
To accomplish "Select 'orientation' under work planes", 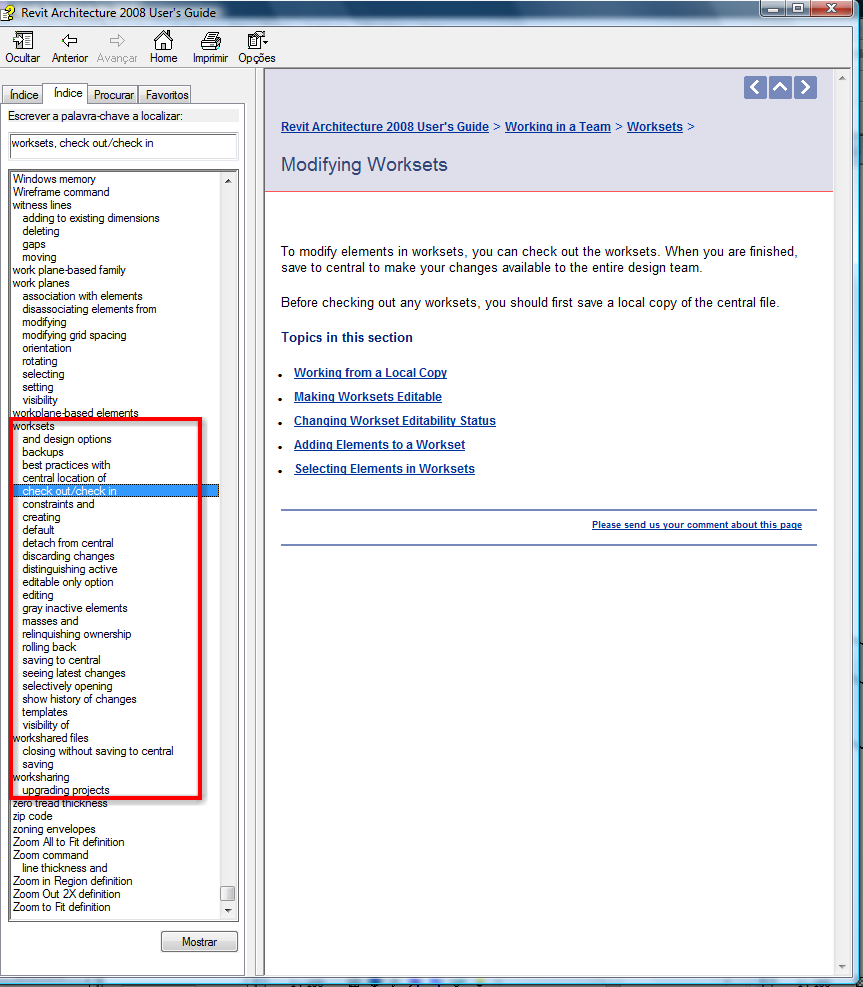I will click(x=47, y=348).
